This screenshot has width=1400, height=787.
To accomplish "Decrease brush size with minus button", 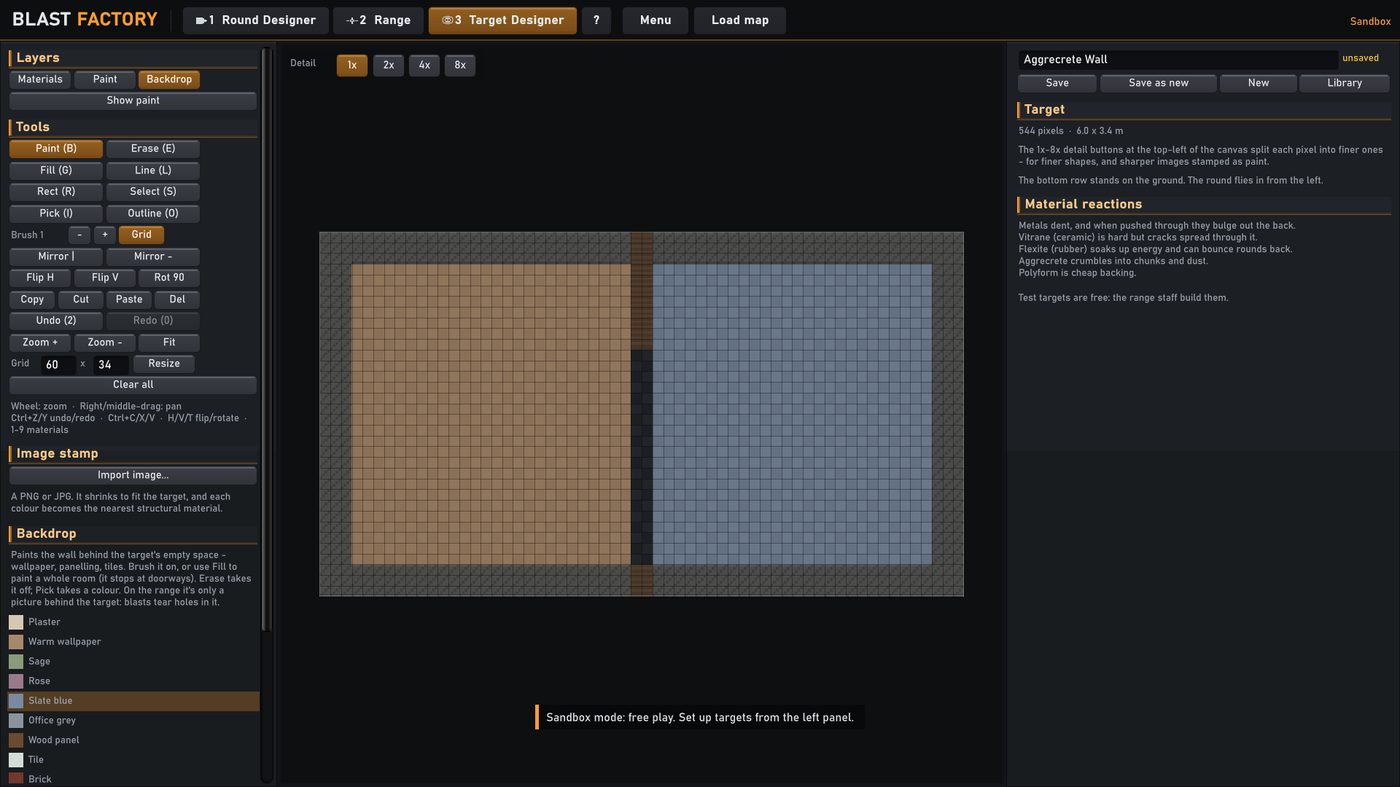I will [79, 235].
